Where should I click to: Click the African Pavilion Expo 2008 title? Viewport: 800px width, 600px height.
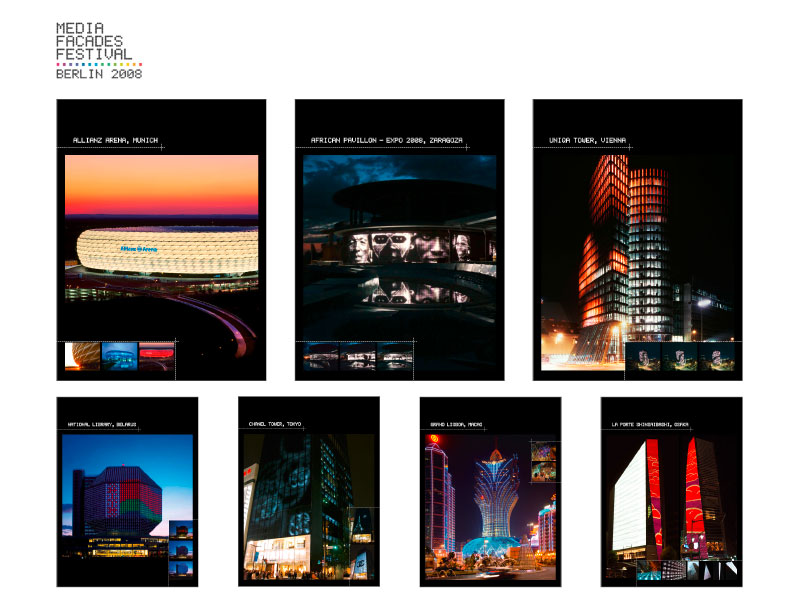(x=385, y=140)
